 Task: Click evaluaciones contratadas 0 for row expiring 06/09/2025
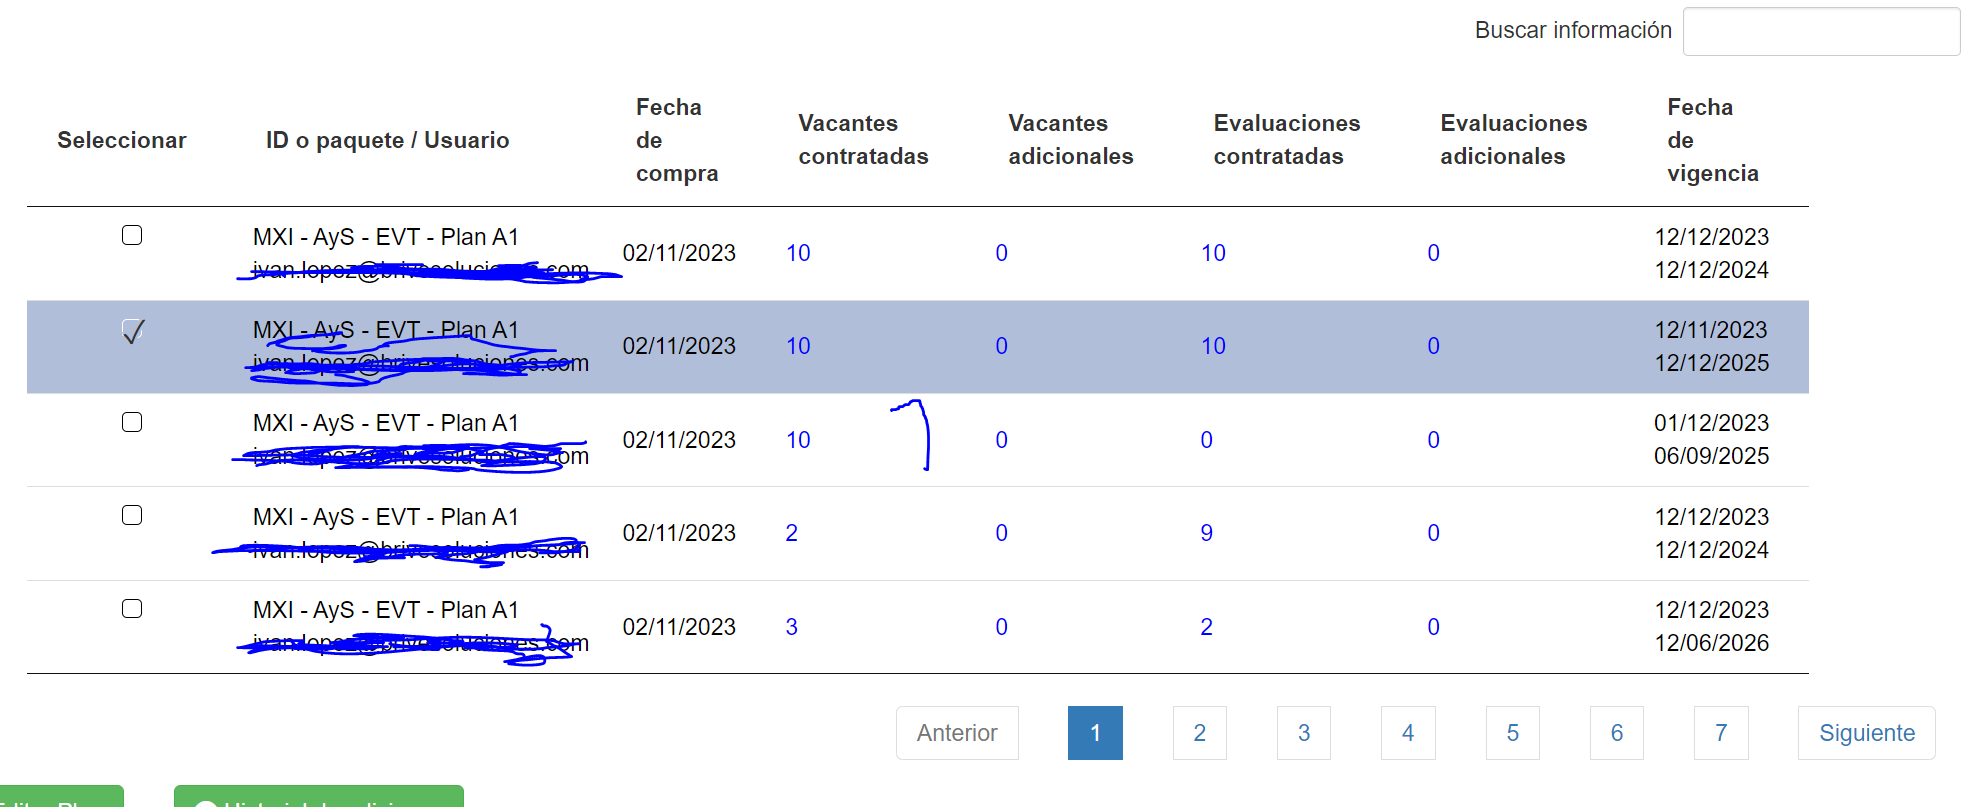(x=1207, y=440)
